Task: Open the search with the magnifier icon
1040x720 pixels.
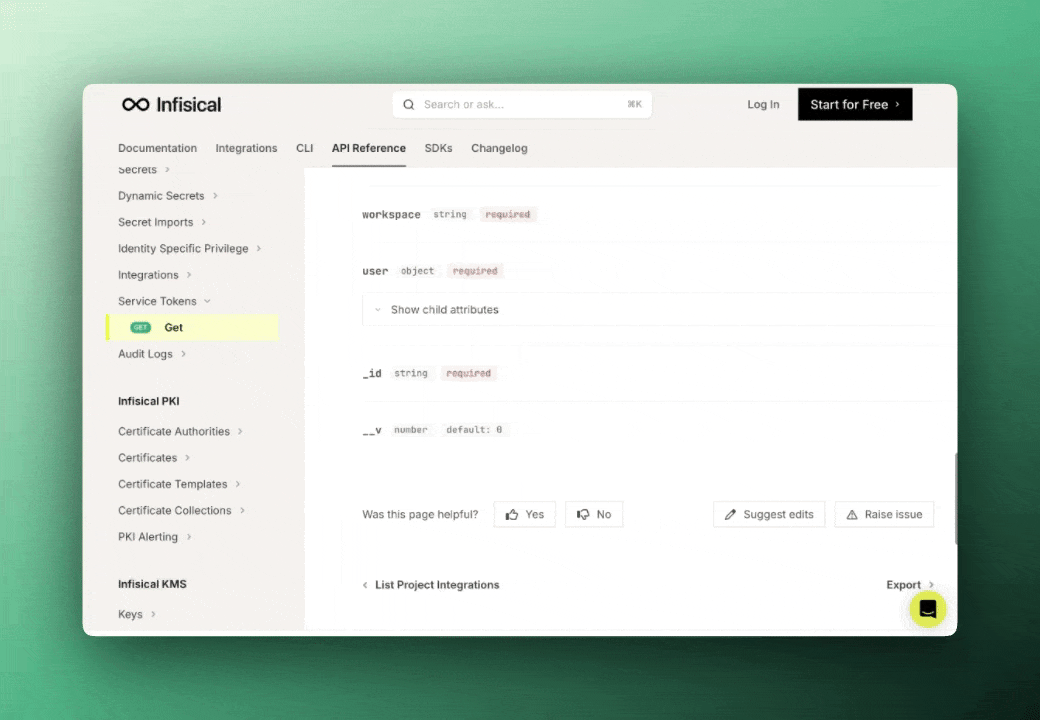Action: click(x=409, y=104)
